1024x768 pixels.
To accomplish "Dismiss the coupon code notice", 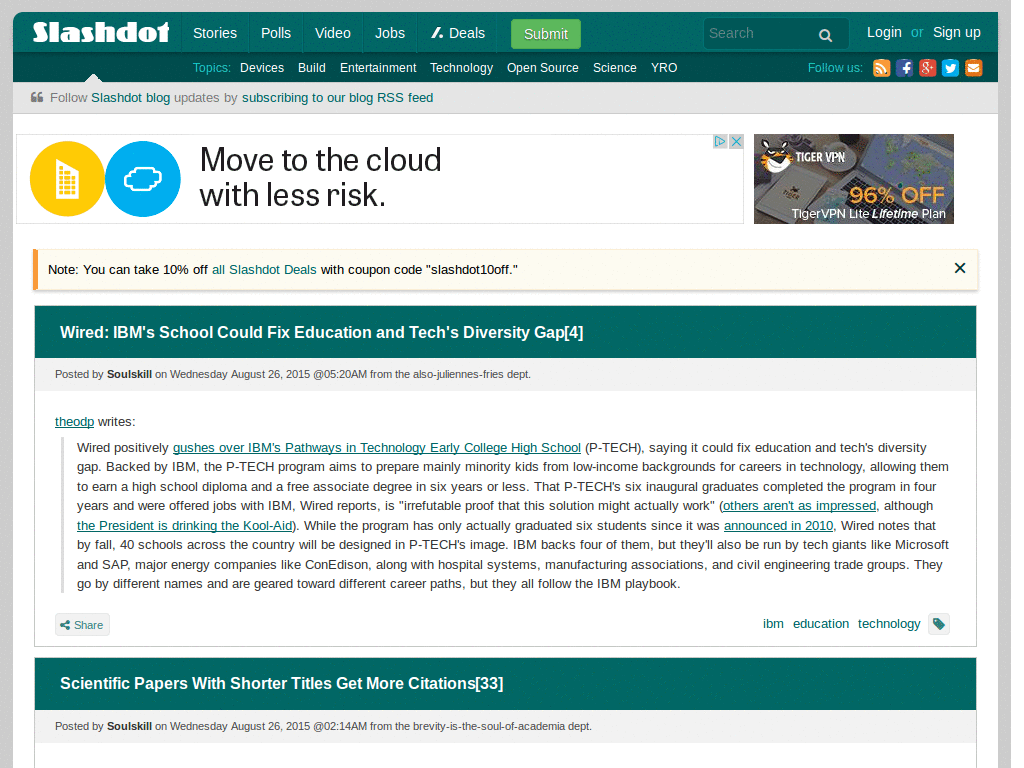I will 959,268.
